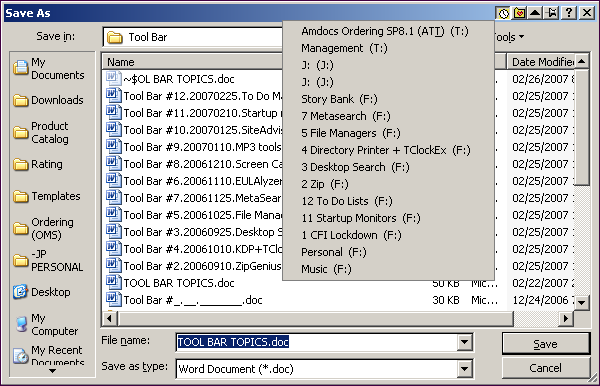Viewport: 600px width, 386px height.
Task: Click Word icon of TOOL BAR TOPICS.doc row
Action: pyautogui.click(x=113, y=282)
